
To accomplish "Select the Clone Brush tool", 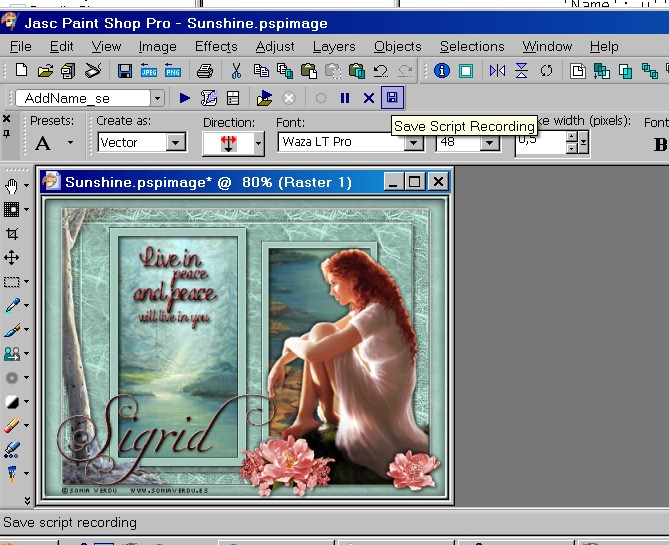I will click(12, 354).
